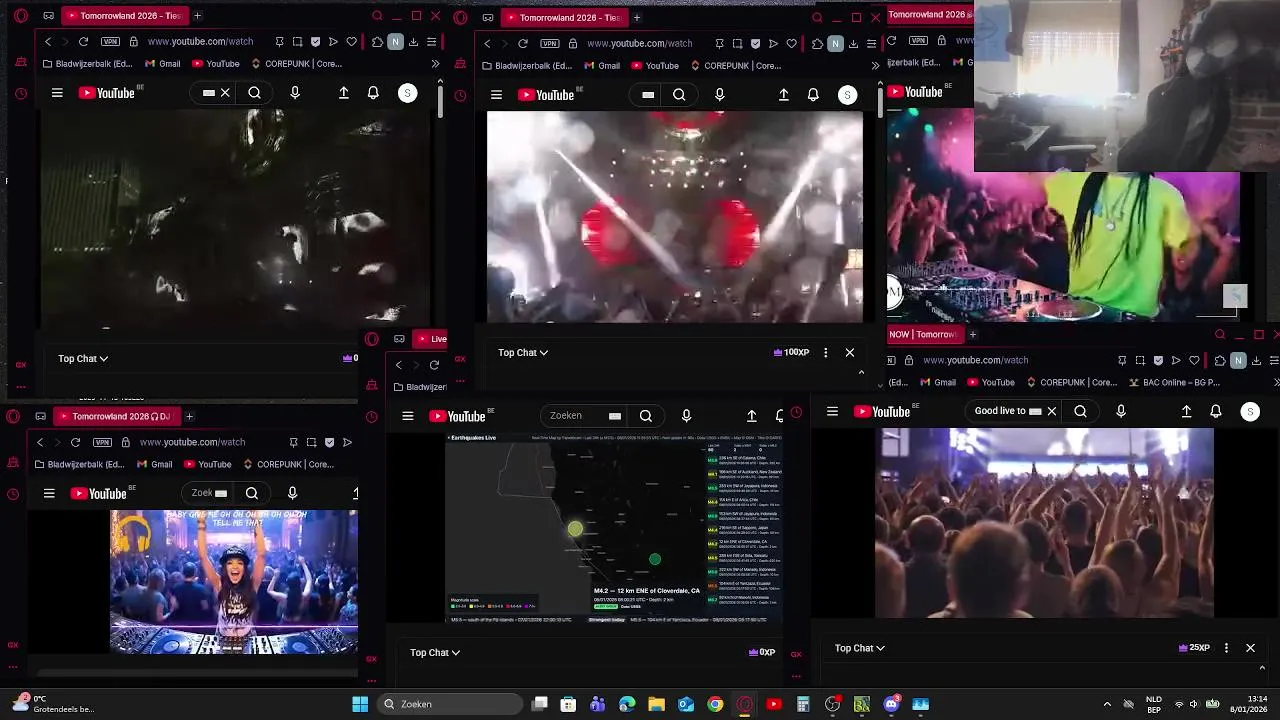Open Windows Start menu

pos(360,704)
